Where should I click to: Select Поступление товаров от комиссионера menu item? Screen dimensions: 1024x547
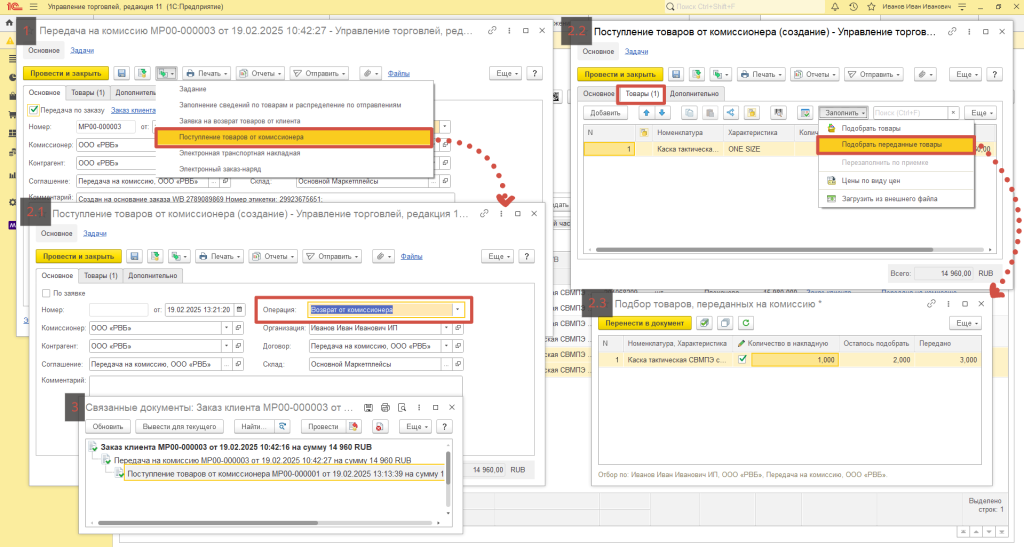[294, 137]
